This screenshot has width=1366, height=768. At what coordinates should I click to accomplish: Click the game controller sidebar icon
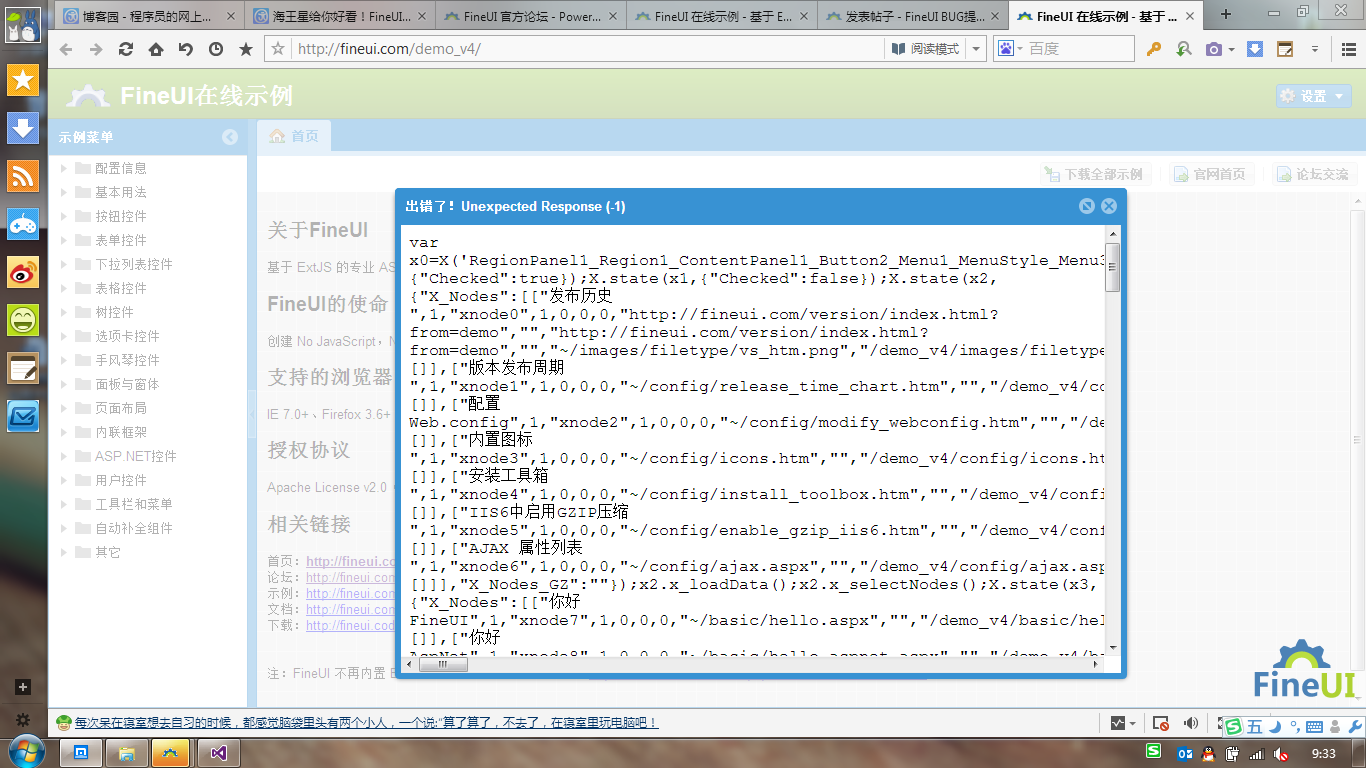(23, 224)
